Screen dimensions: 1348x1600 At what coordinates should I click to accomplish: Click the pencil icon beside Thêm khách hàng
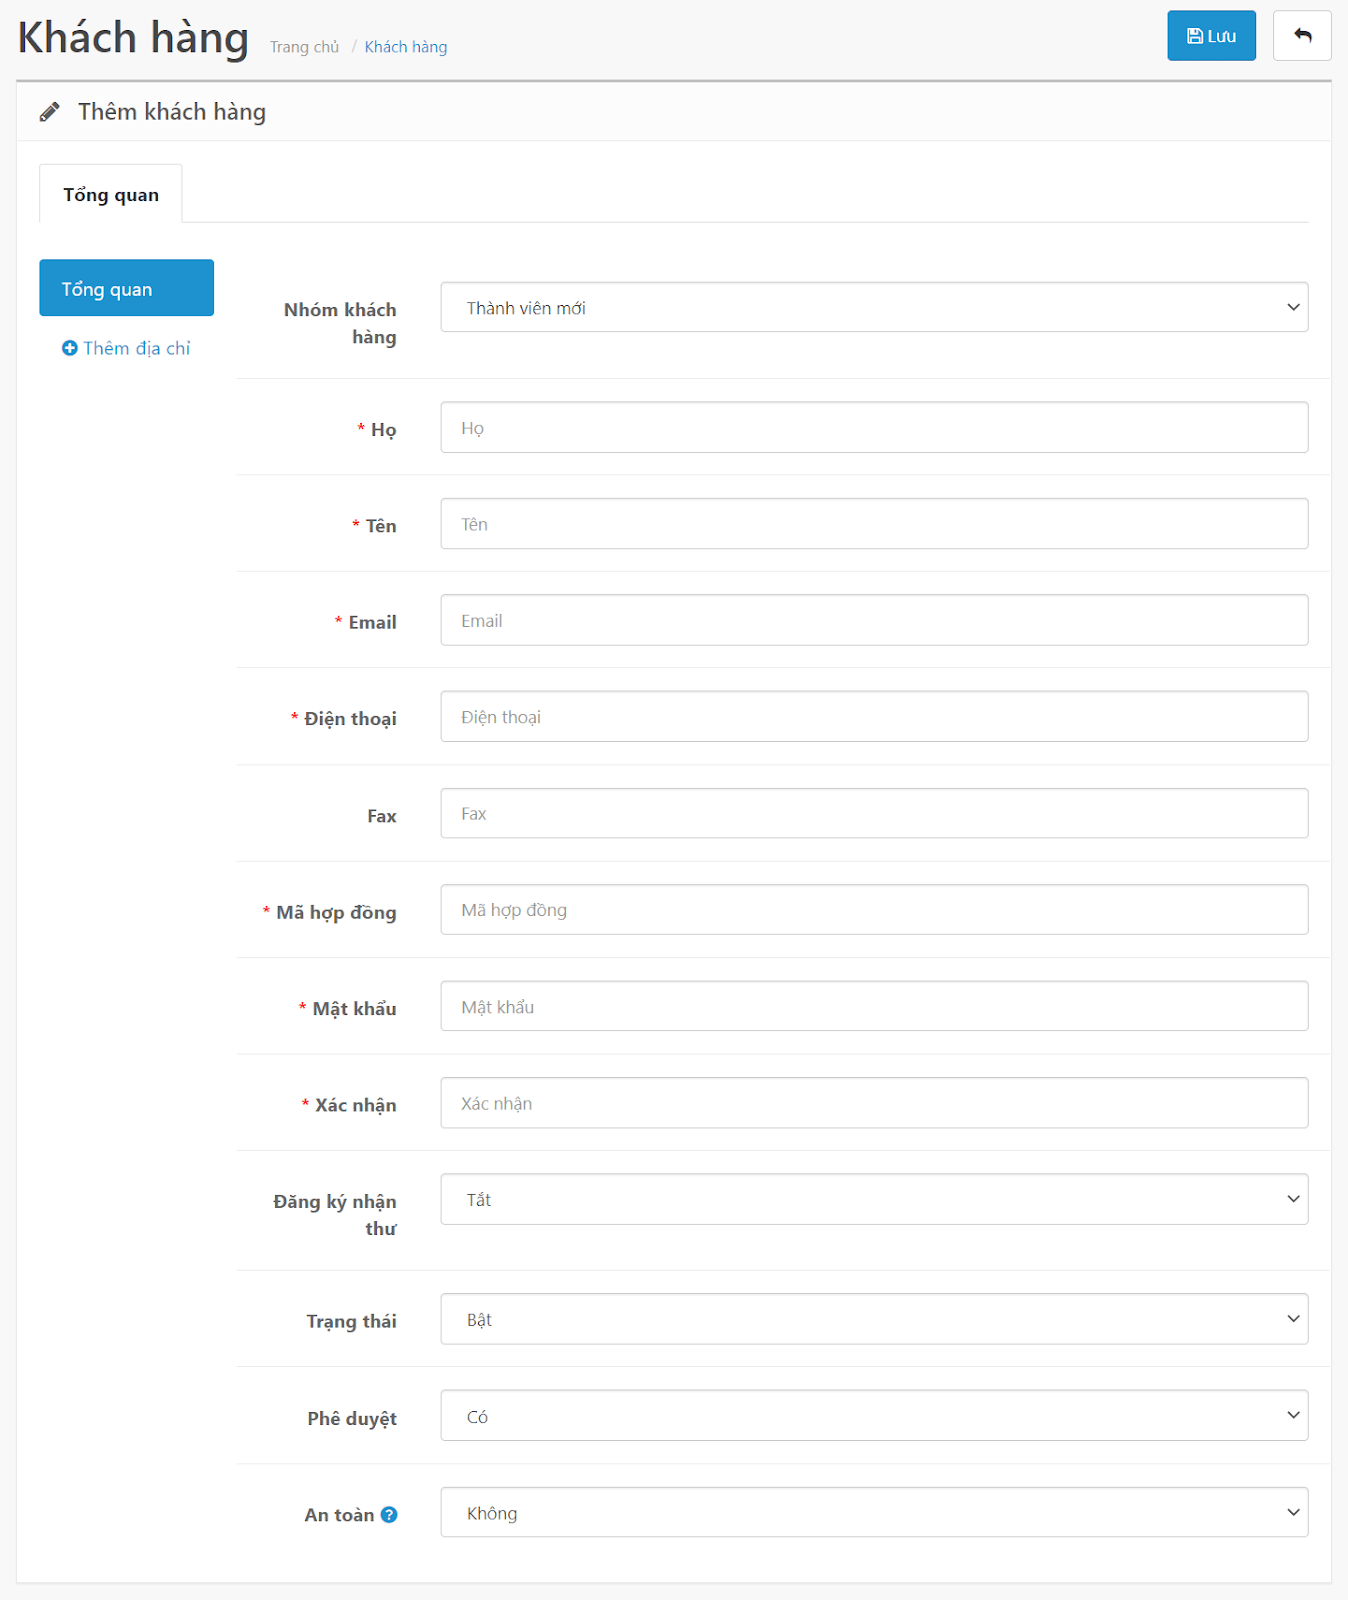50,112
